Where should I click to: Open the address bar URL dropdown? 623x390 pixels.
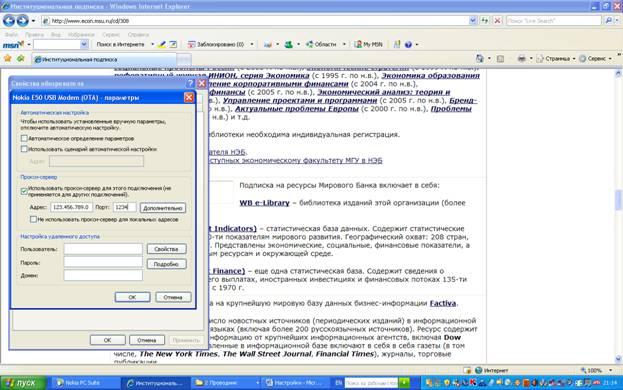(473, 20)
